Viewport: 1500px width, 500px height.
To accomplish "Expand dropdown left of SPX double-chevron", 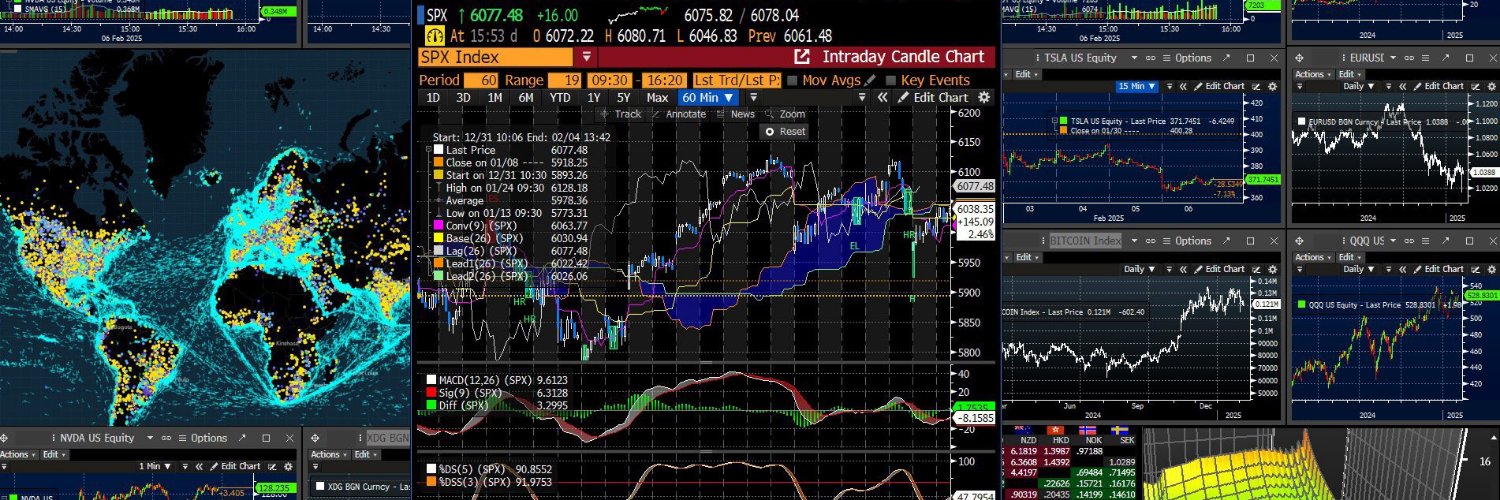I will (862, 97).
